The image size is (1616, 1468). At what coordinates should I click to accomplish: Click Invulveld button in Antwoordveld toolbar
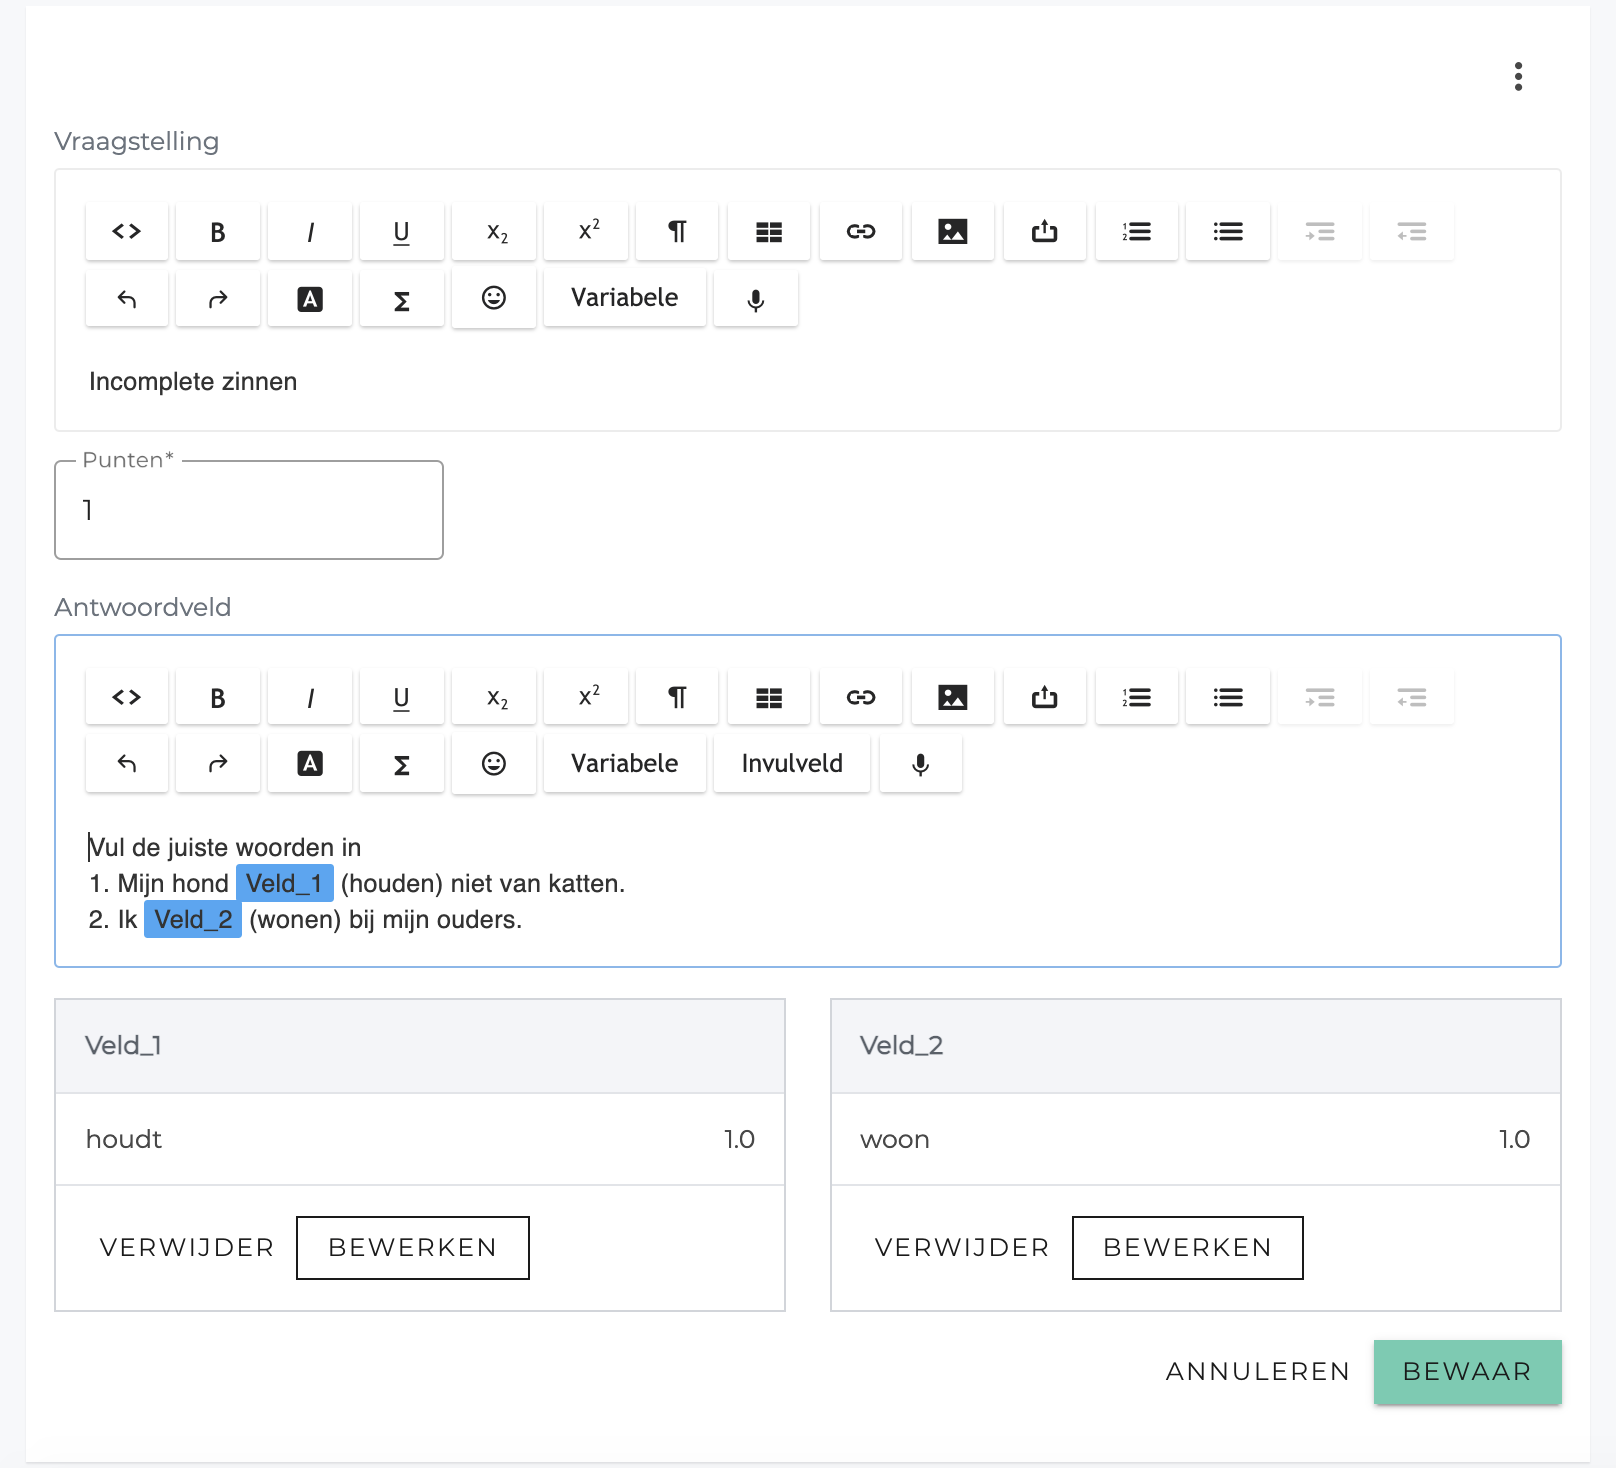792,764
